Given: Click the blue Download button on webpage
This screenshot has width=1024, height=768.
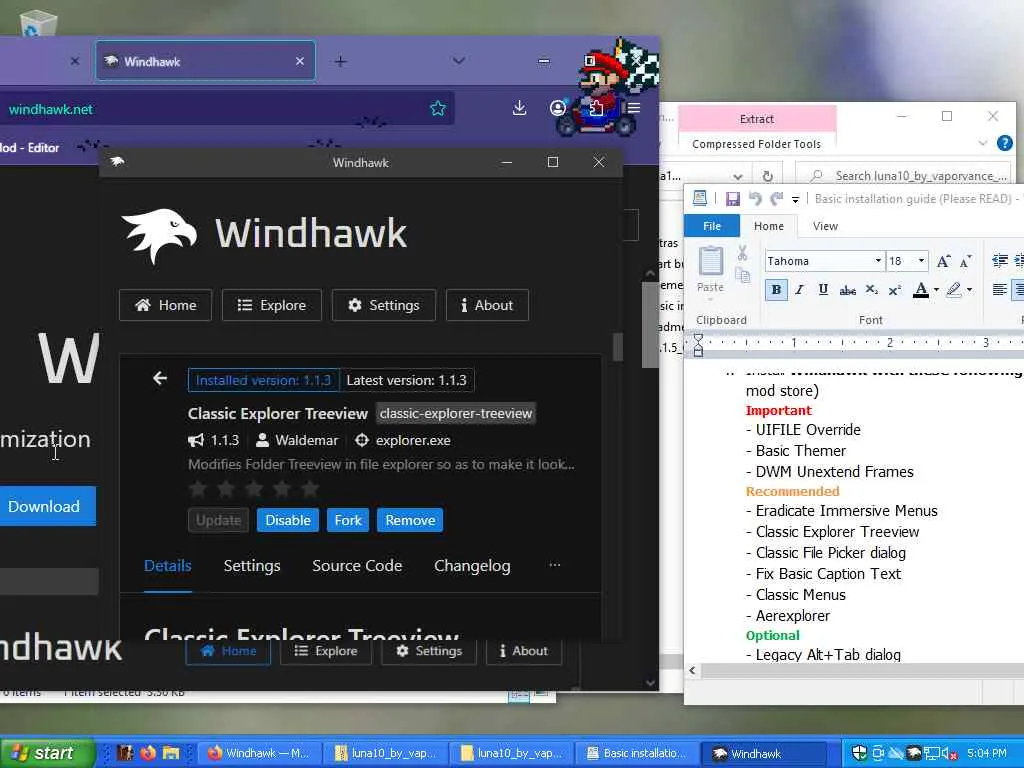Looking at the screenshot, I should pyautogui.click(x=47, y=506).
